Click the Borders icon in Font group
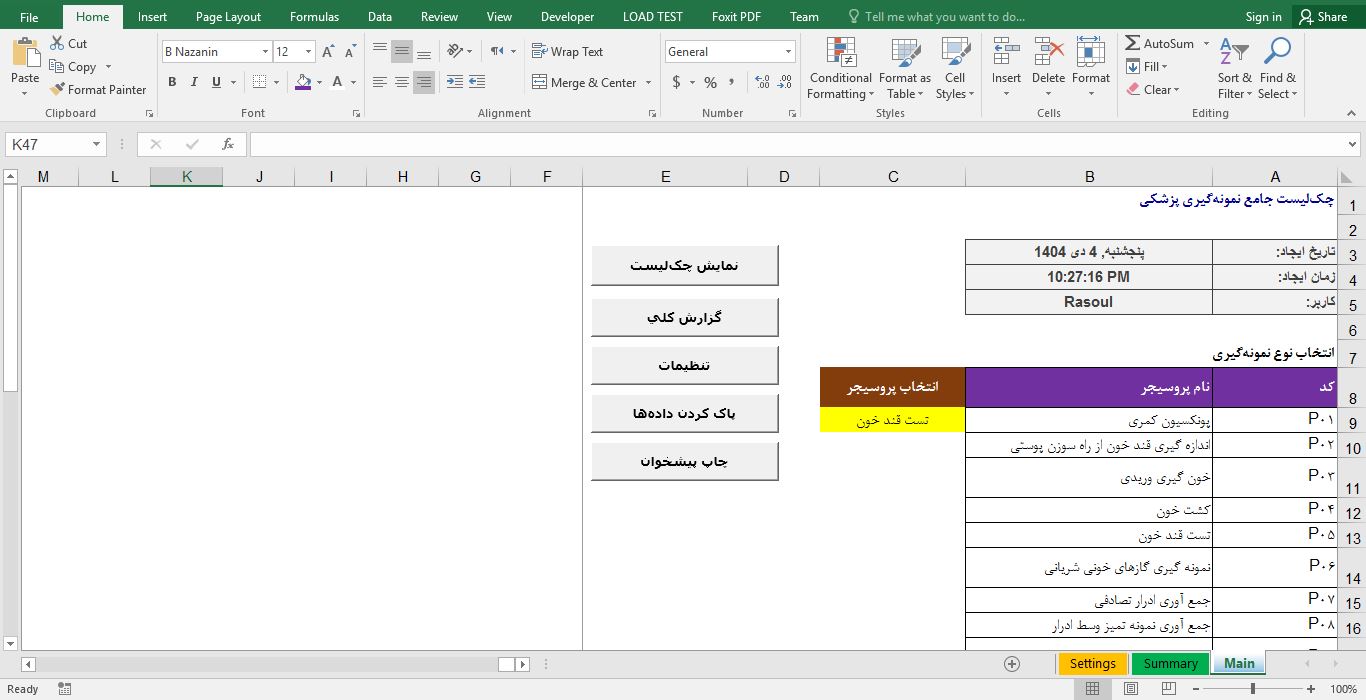This screenshot has height=700, width=1366. [260, 83]
